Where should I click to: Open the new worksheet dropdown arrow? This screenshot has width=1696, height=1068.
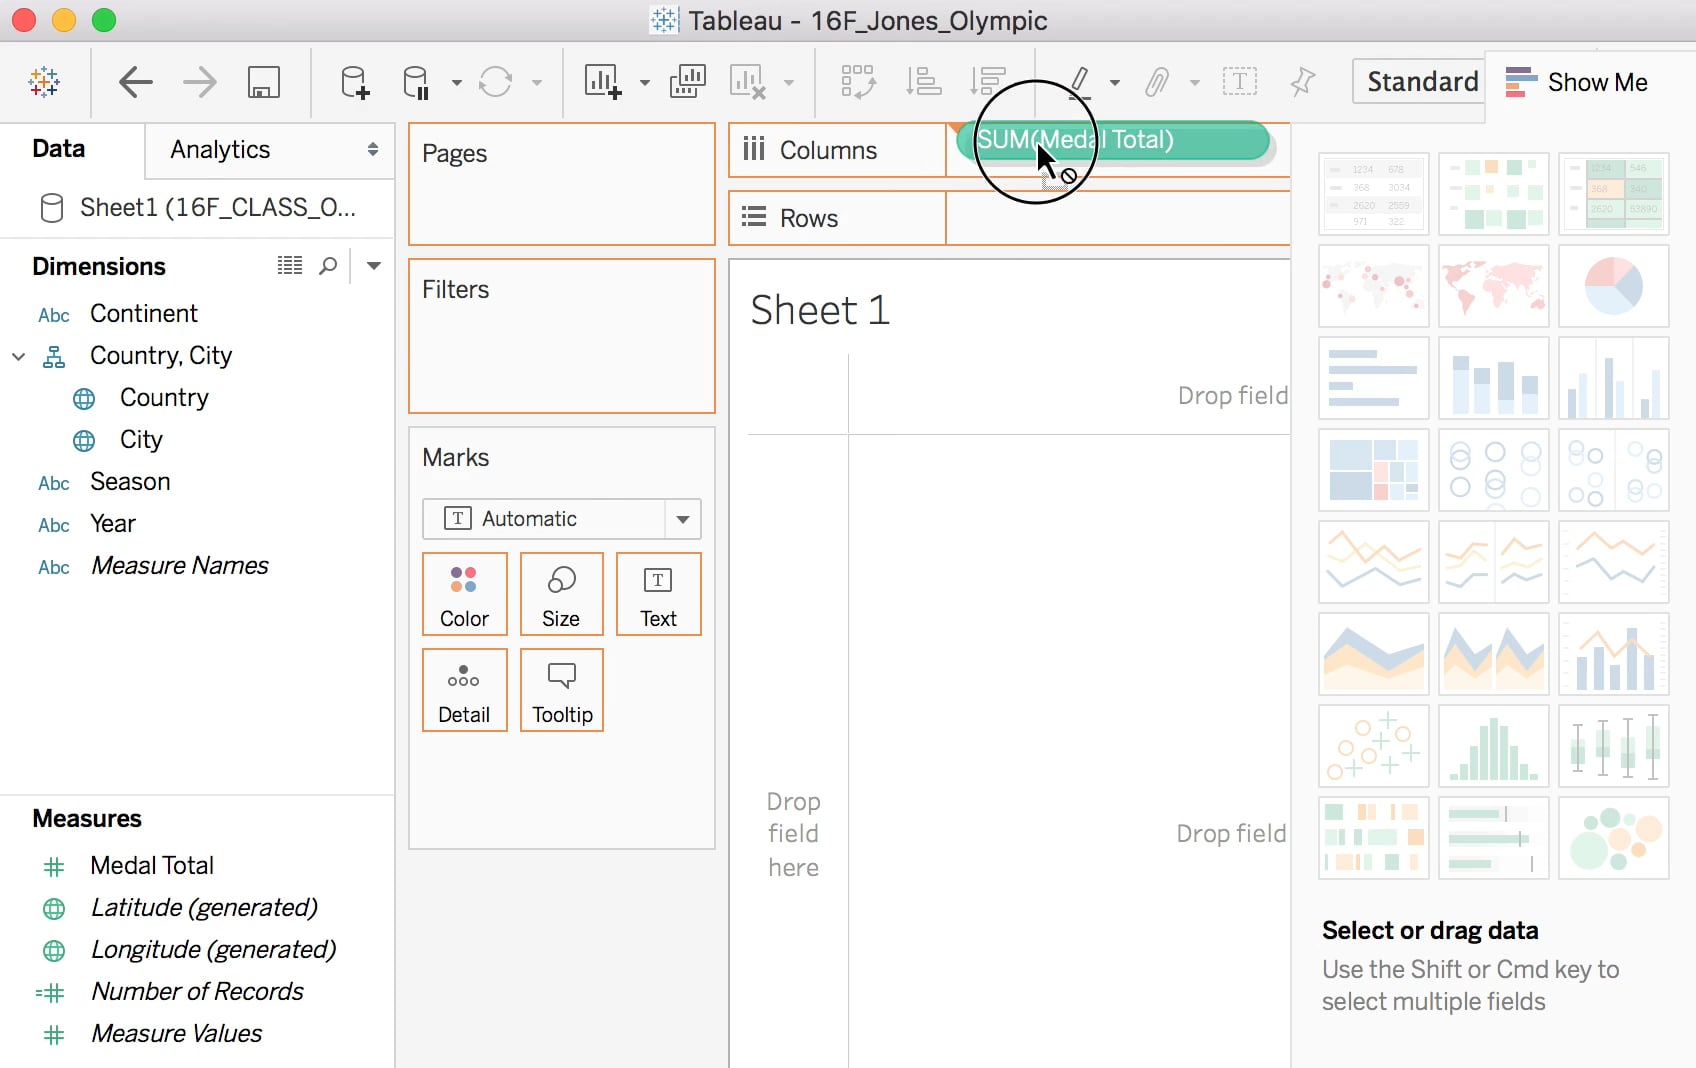click(x=645, y=83)
